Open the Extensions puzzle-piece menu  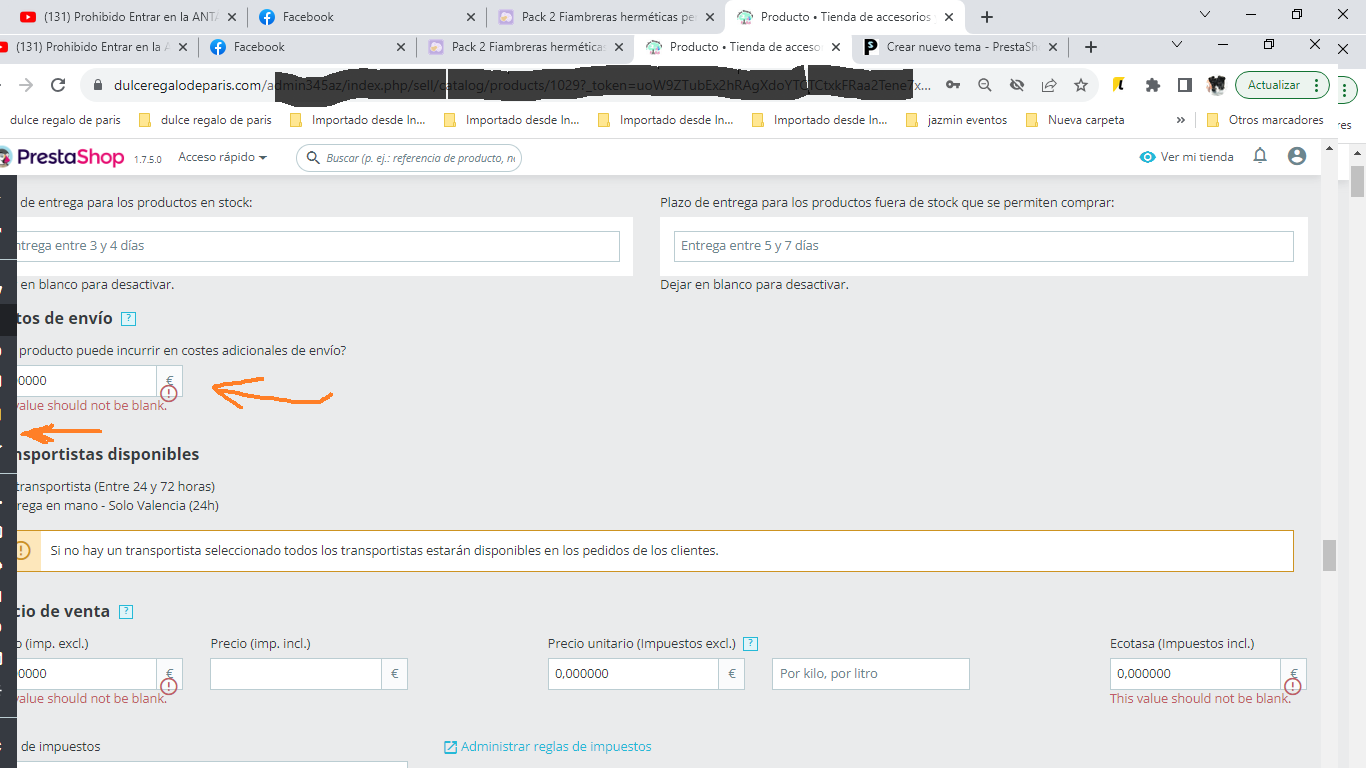[1153, 85]
